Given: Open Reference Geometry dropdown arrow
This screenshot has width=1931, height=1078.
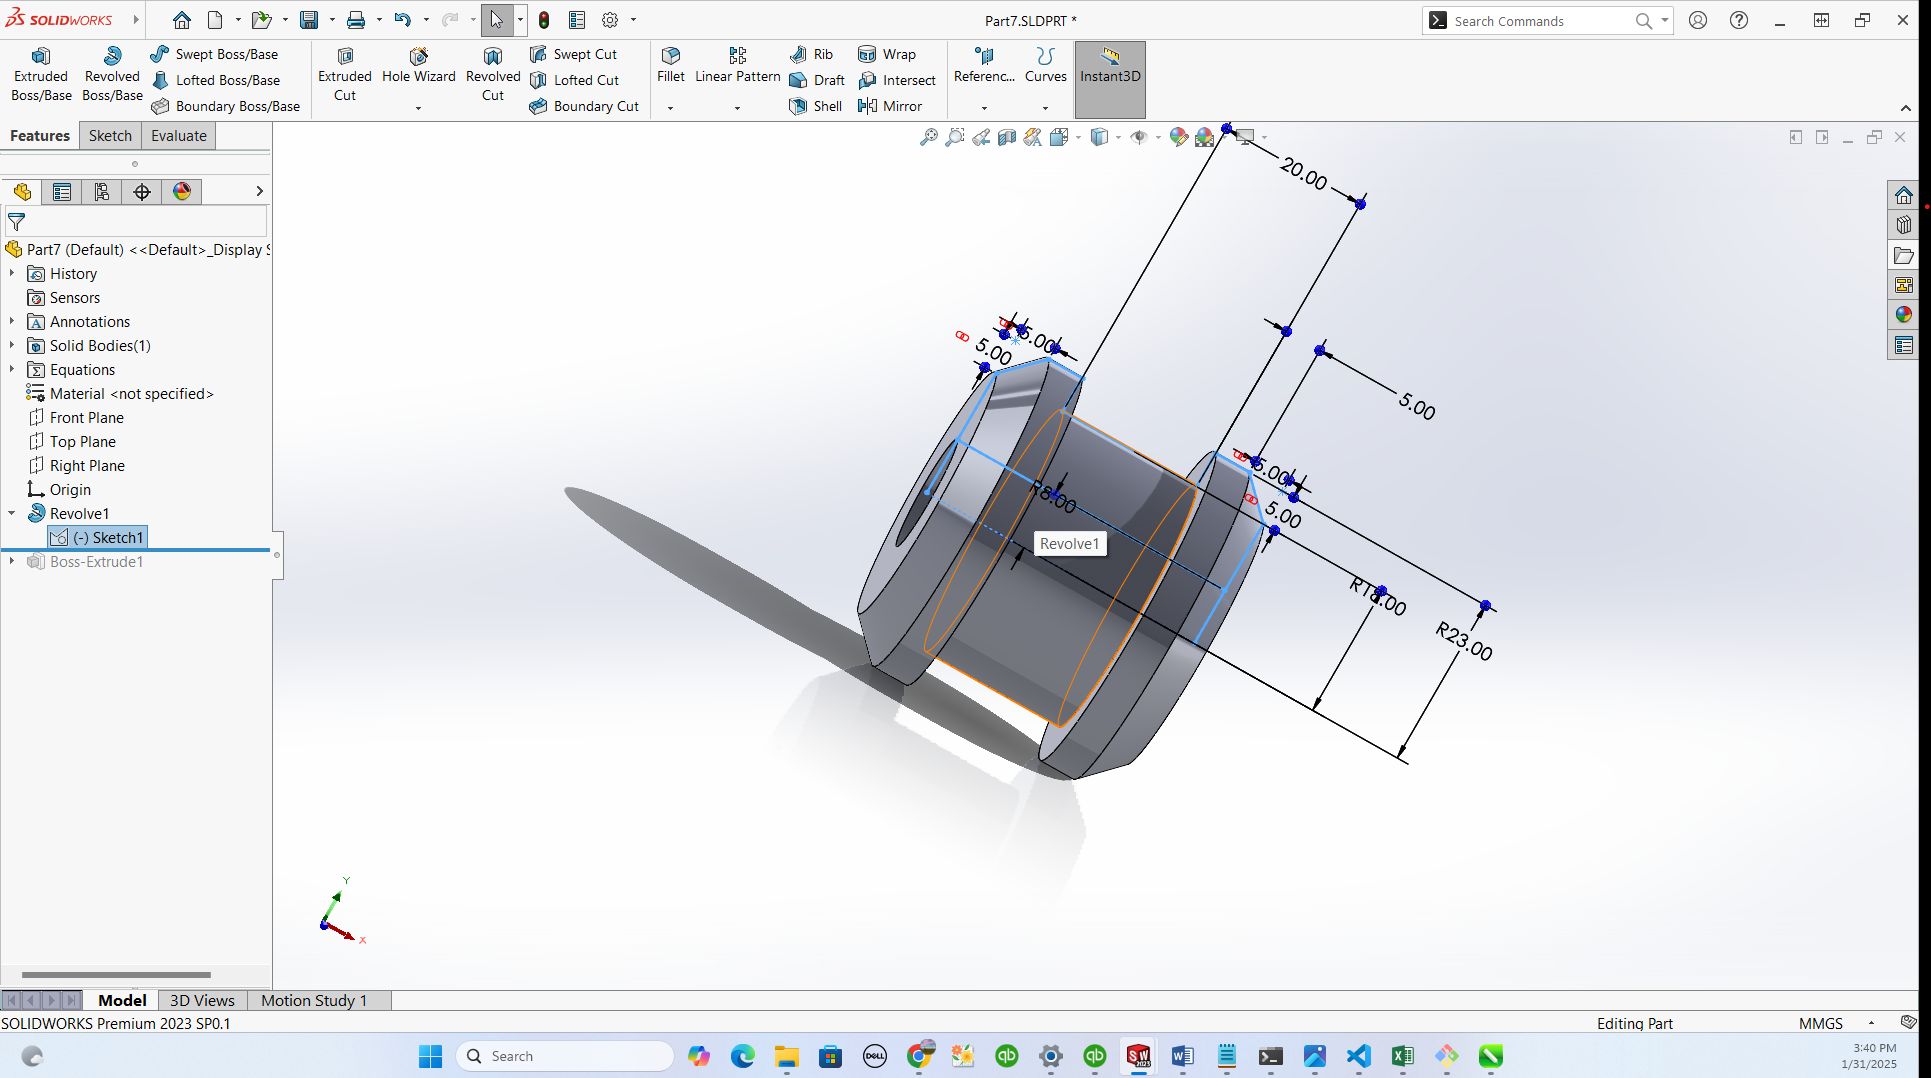Looking at the screenshot, I should (x=984, y=108).
